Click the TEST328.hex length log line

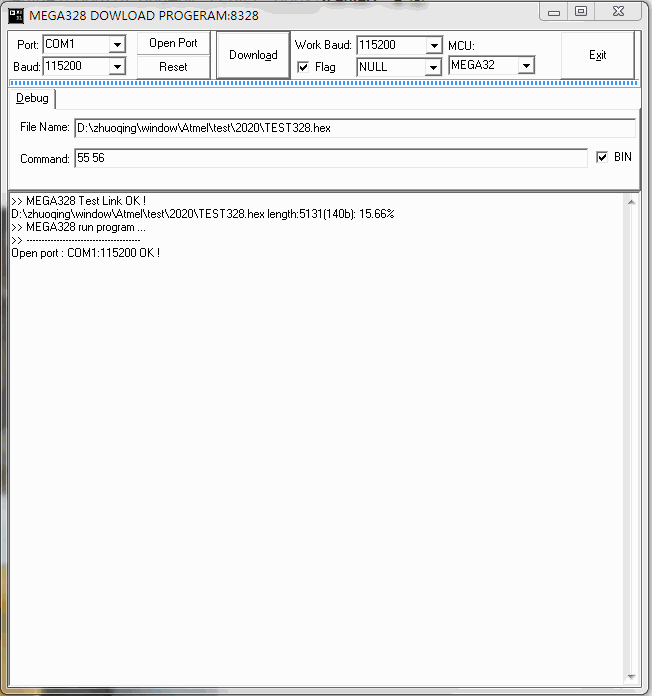[x=203, y=214]
